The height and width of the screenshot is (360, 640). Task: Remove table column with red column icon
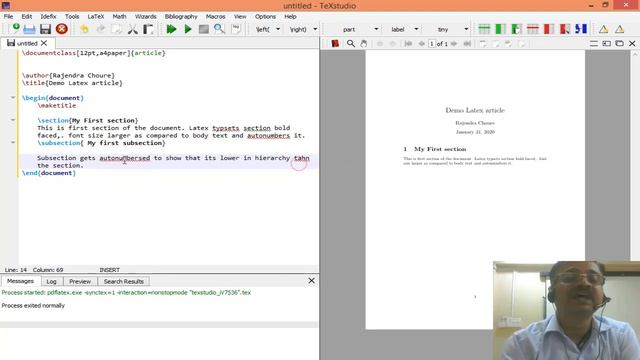[x=549, y=29]
